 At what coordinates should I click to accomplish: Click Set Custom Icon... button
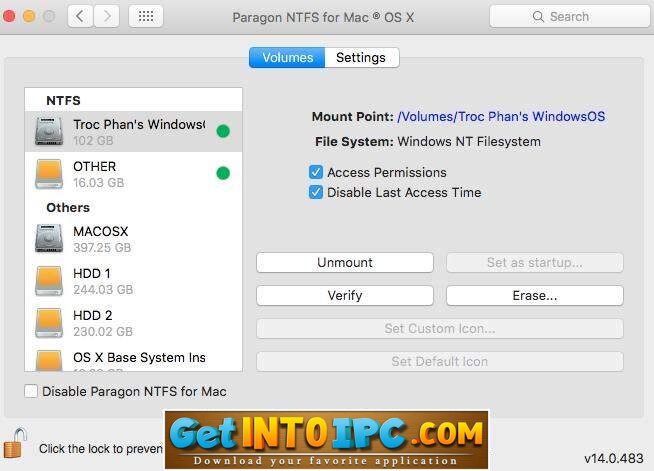440,328
